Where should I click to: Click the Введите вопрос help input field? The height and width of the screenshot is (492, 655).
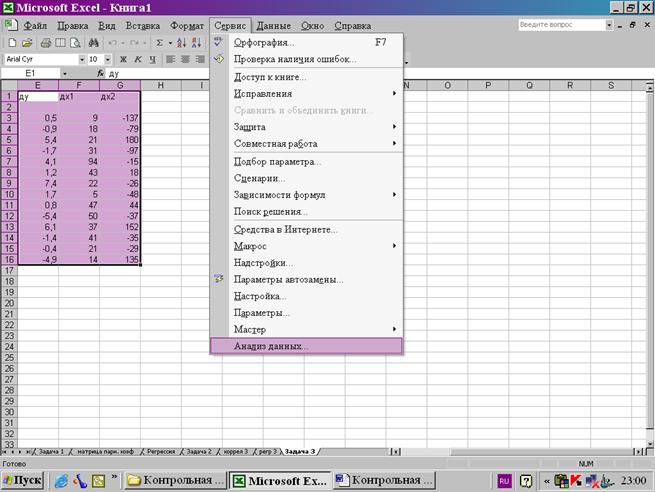click(x=561, y=25)
